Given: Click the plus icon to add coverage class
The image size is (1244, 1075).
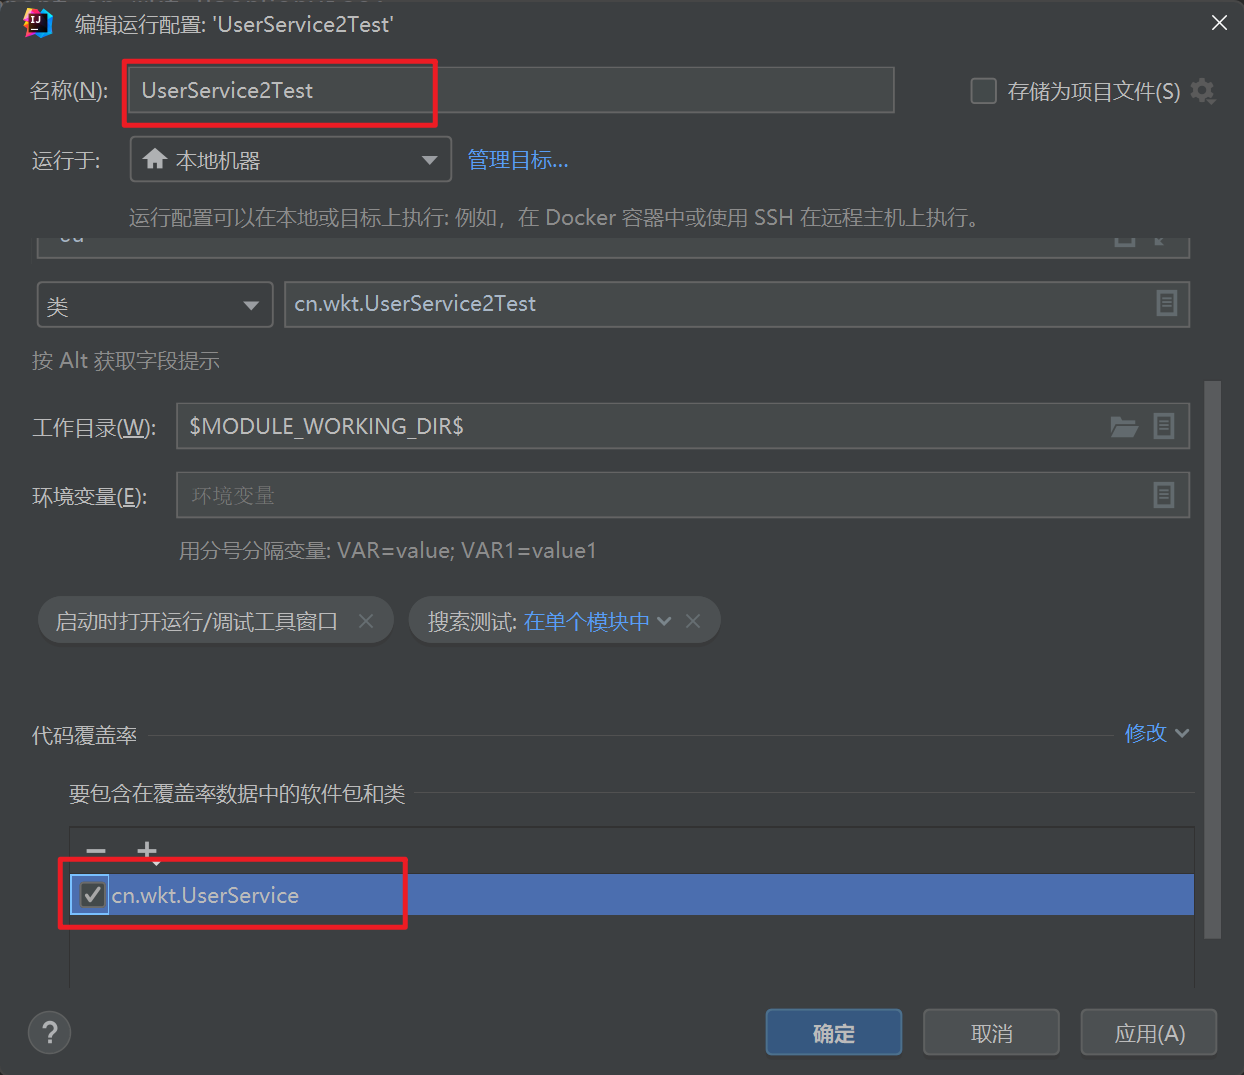Looking at the screenshot, I should (147, 851).
